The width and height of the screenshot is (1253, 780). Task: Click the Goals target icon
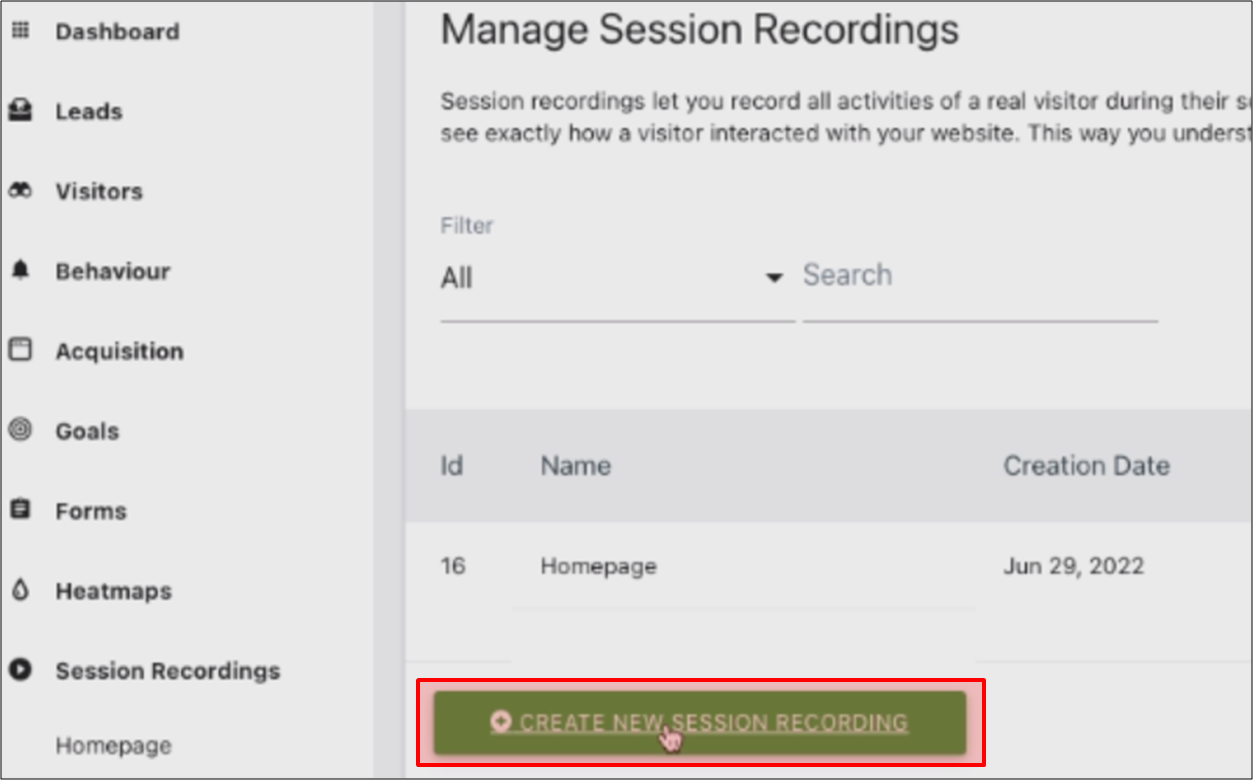[20, 430]
